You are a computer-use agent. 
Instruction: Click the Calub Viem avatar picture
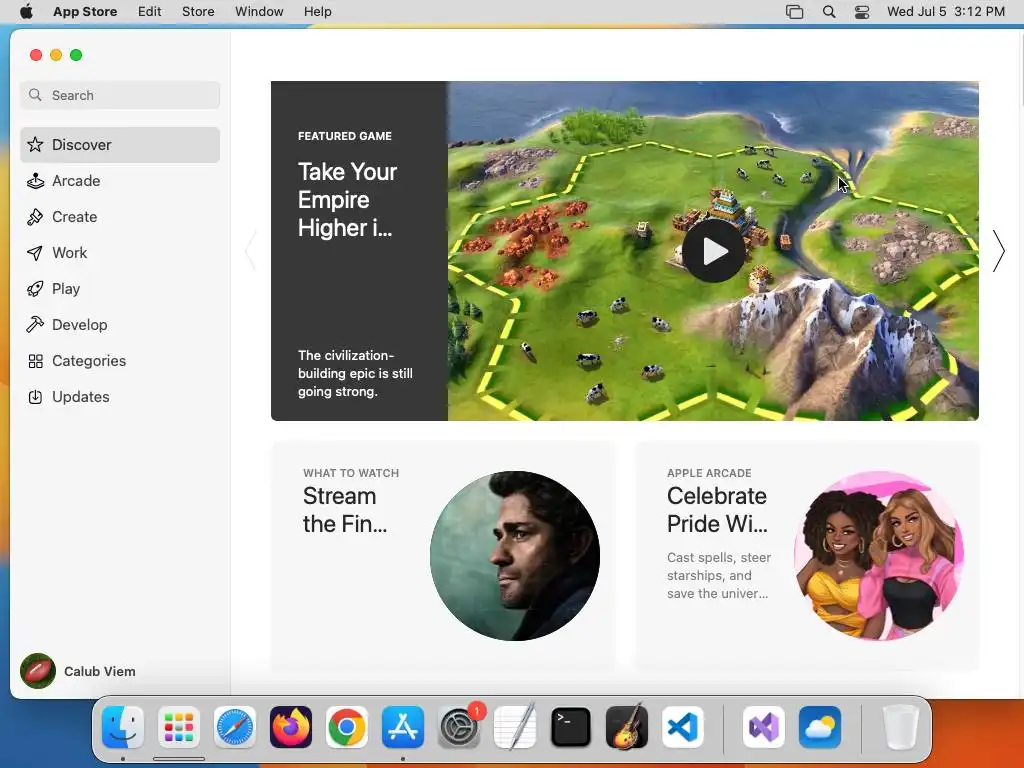(x=38, y=671)
